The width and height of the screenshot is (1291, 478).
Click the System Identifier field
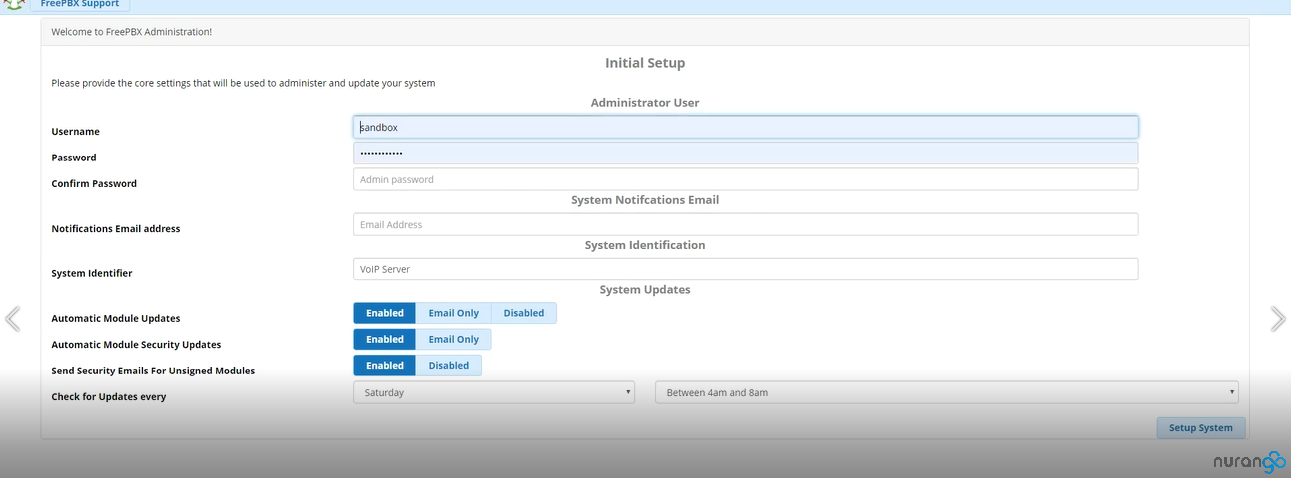[745, 269]
